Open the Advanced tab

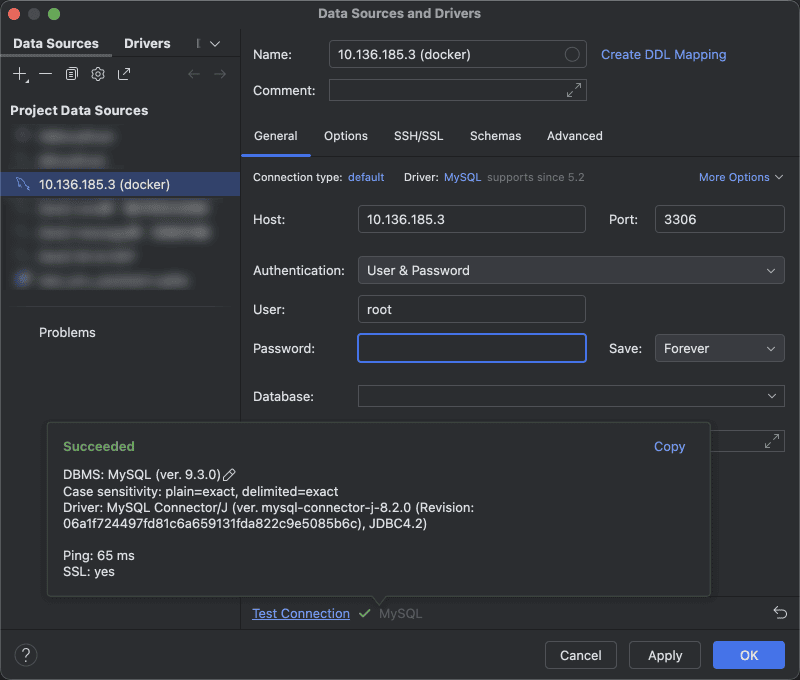[574, 136]
